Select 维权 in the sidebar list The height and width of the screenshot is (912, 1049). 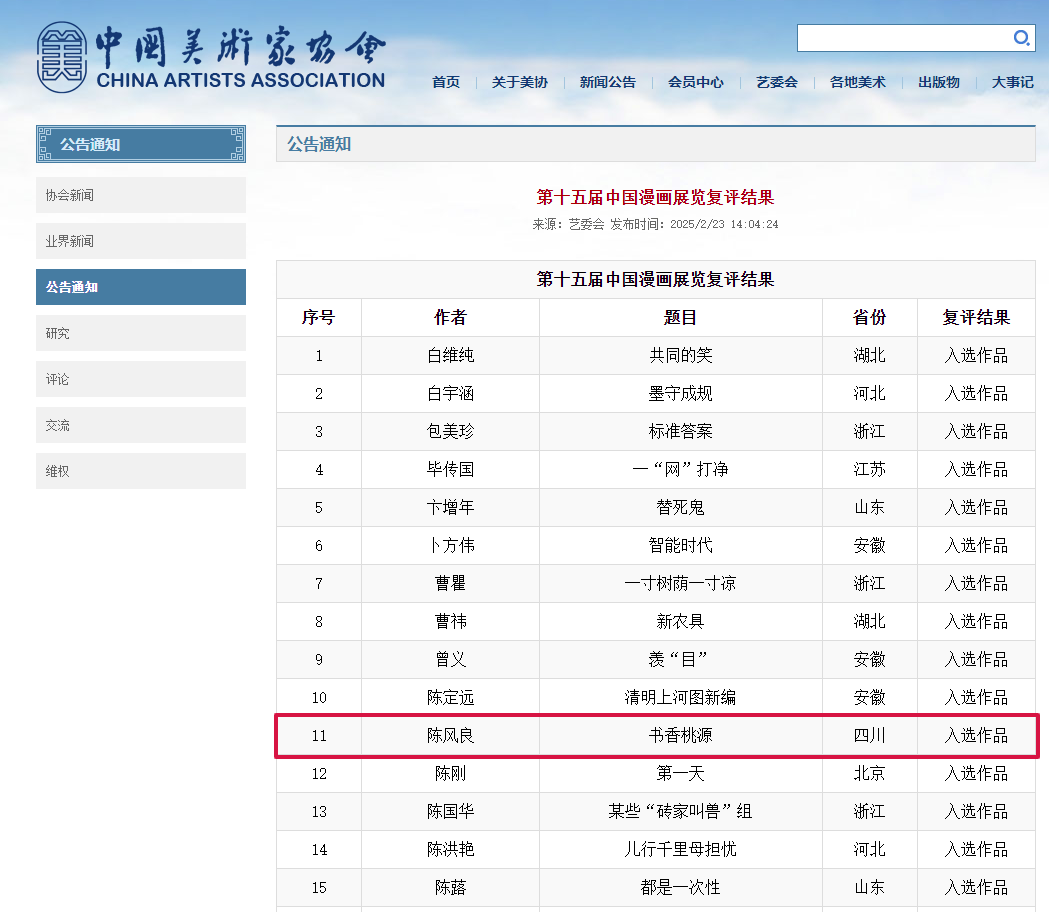pos(141,471)
